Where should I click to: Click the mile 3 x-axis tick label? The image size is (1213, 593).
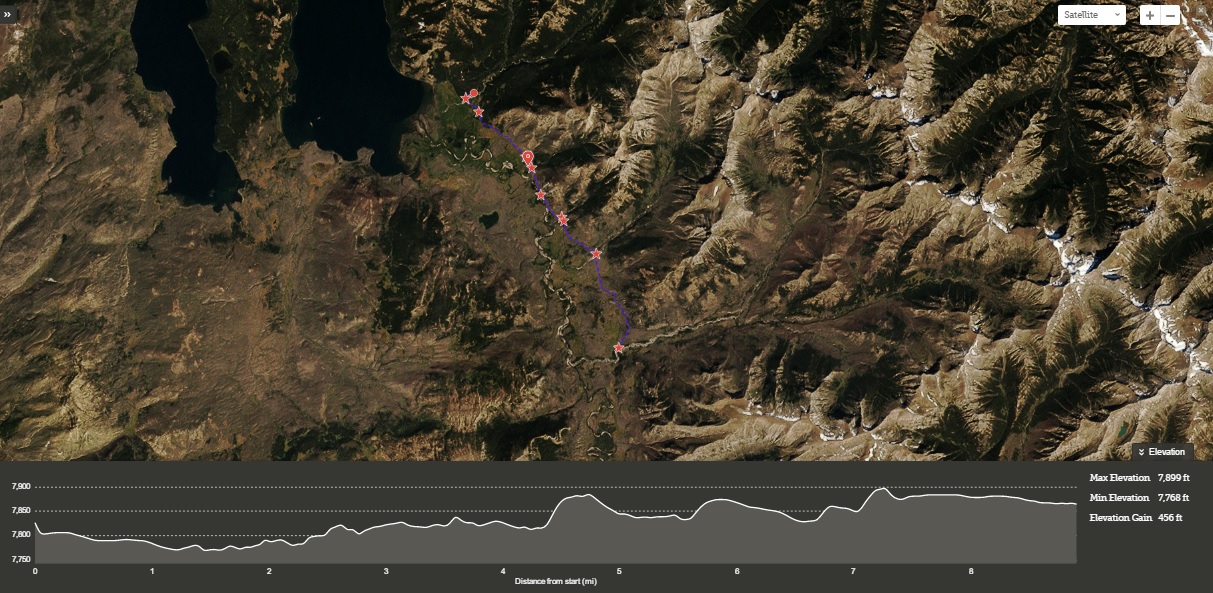(386, 571)
